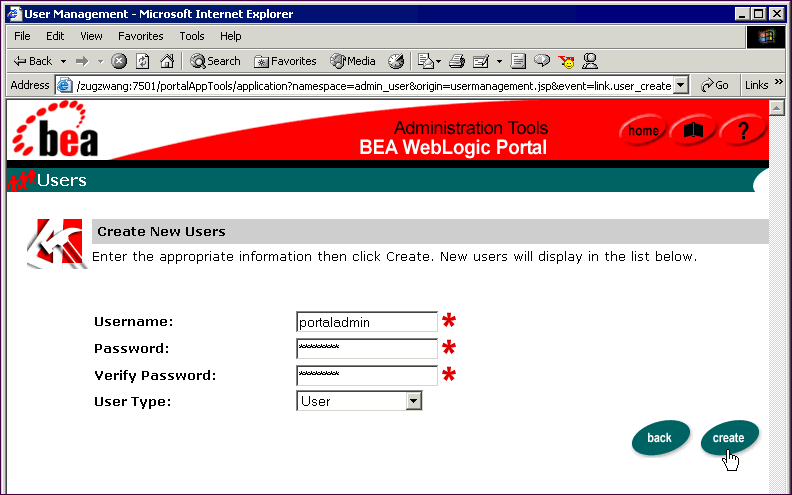Click the IE icon in title bar
Screen dimensions: 792x495
pos(15,14)
